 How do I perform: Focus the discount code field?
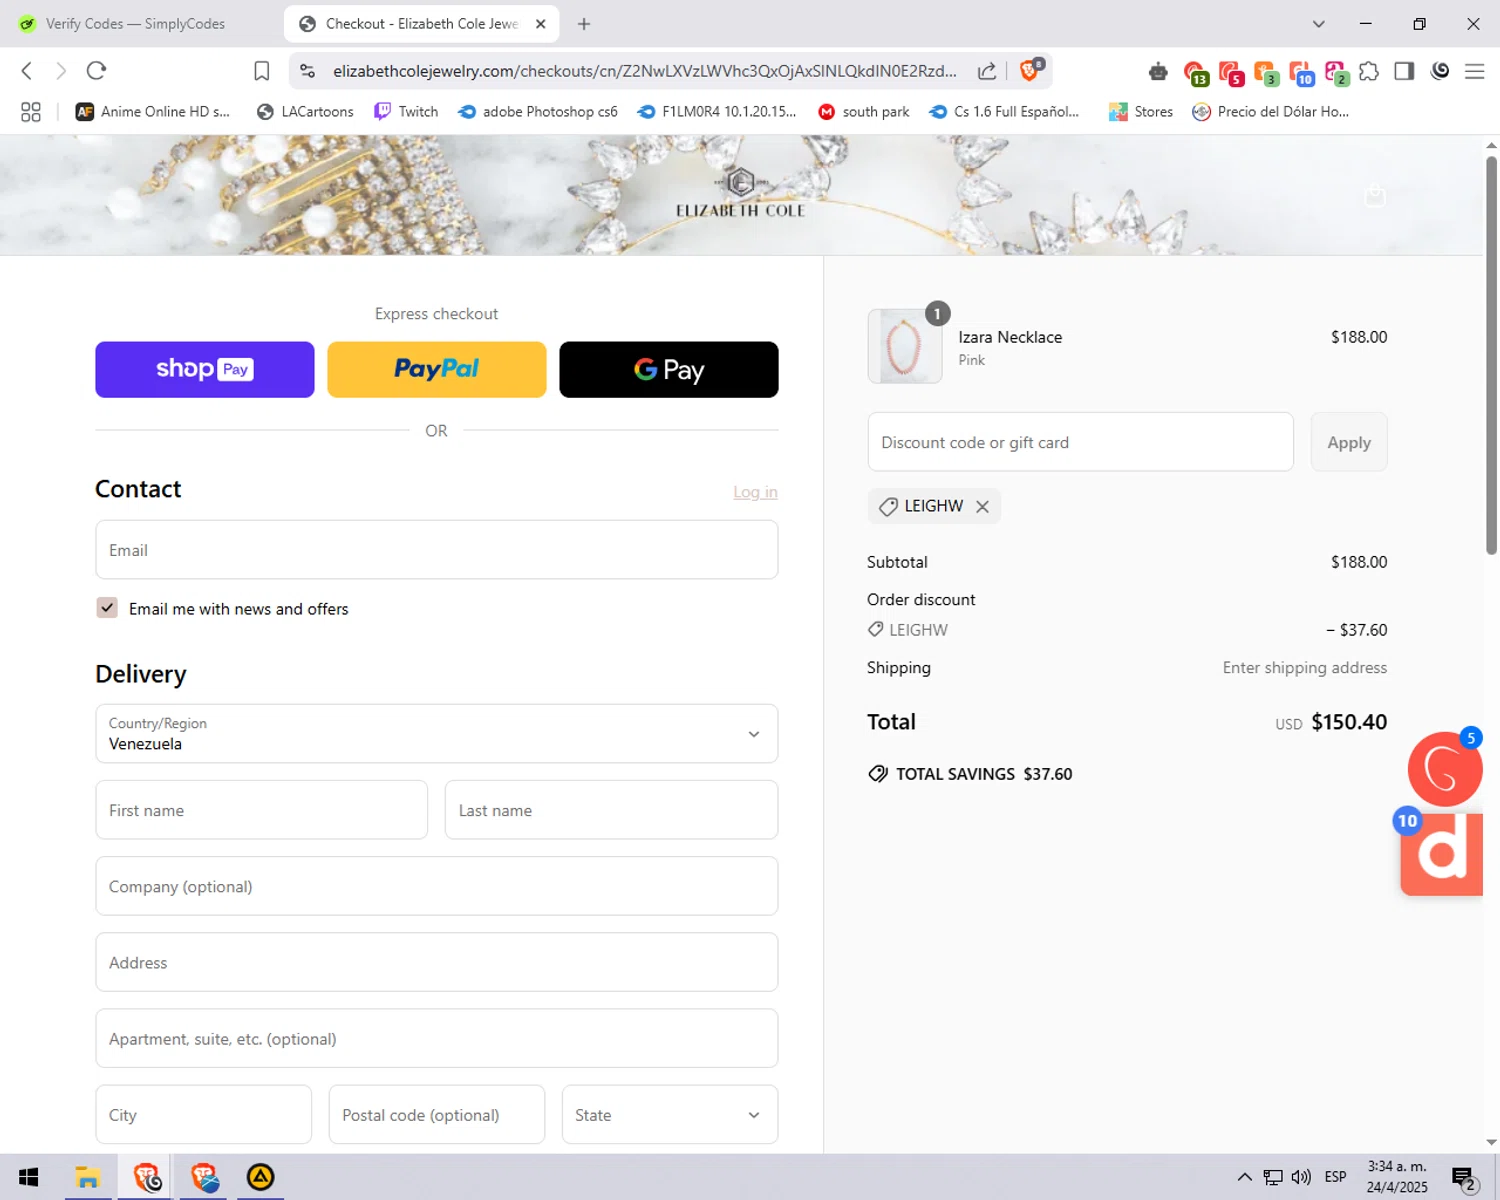click(x=1081, y=442)
